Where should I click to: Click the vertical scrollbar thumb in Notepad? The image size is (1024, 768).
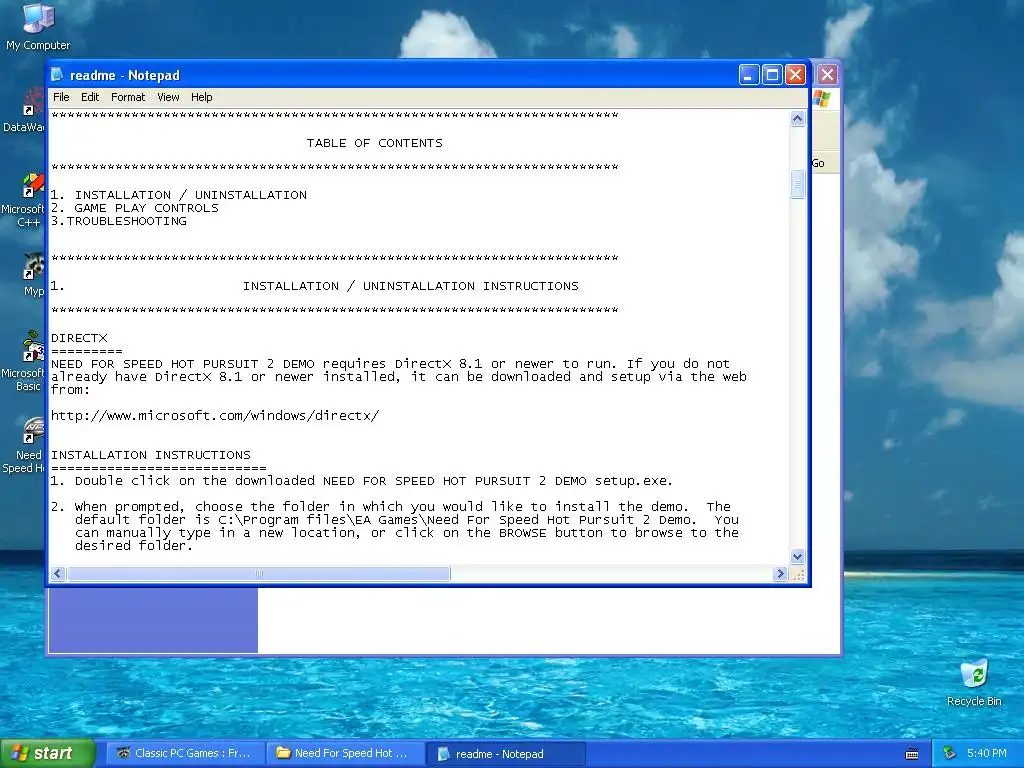coord(797,184)
